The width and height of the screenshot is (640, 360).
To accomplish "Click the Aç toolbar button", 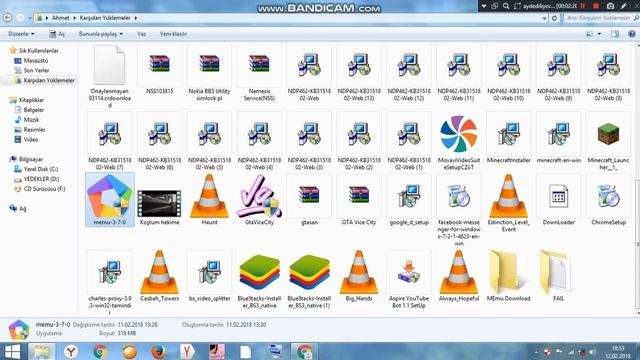I will pyautogui.click(x=57, y=34).
